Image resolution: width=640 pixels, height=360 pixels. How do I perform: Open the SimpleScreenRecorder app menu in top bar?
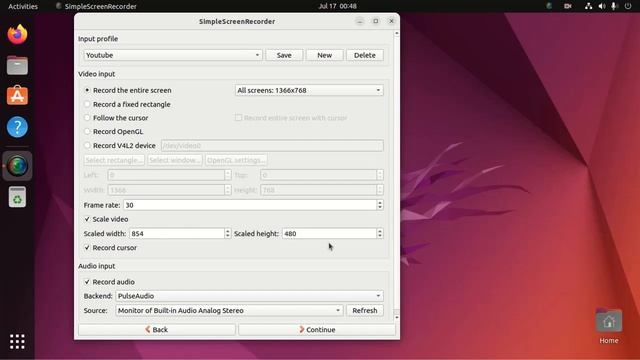point(96,6)
